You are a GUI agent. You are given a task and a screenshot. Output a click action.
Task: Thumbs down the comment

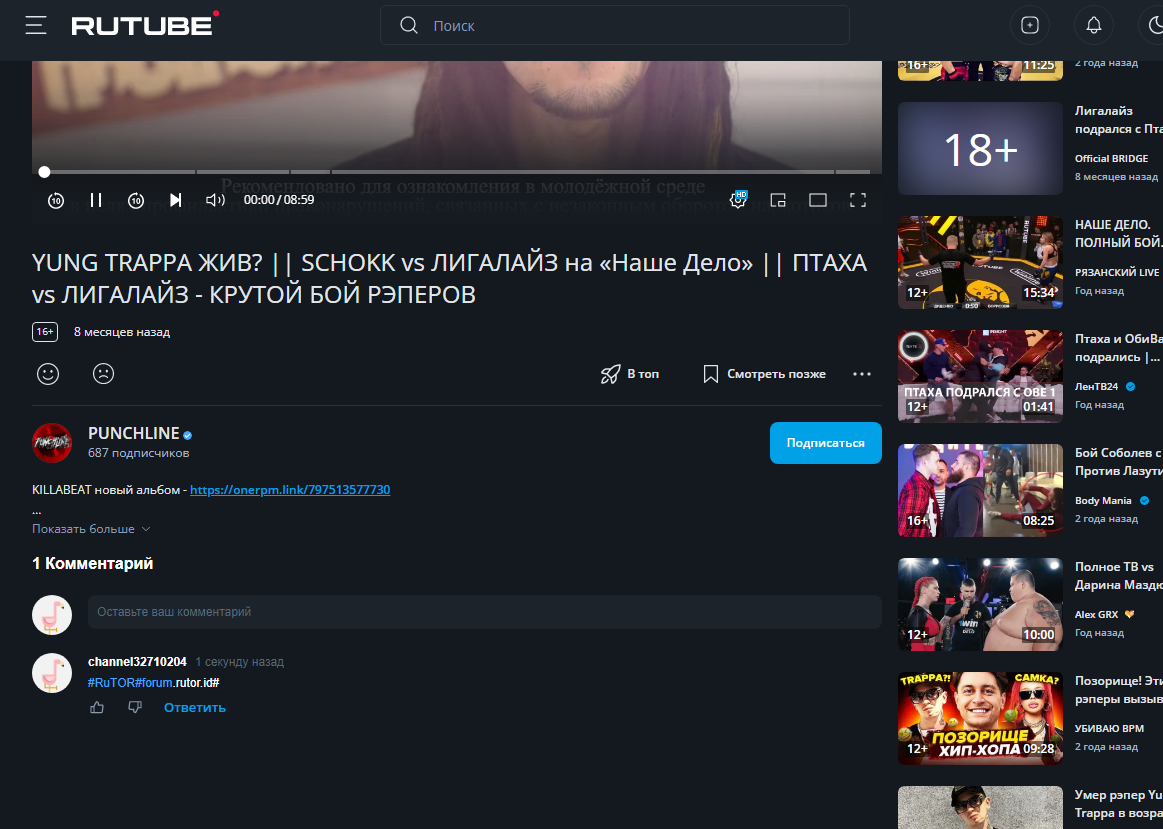point(135,707)
